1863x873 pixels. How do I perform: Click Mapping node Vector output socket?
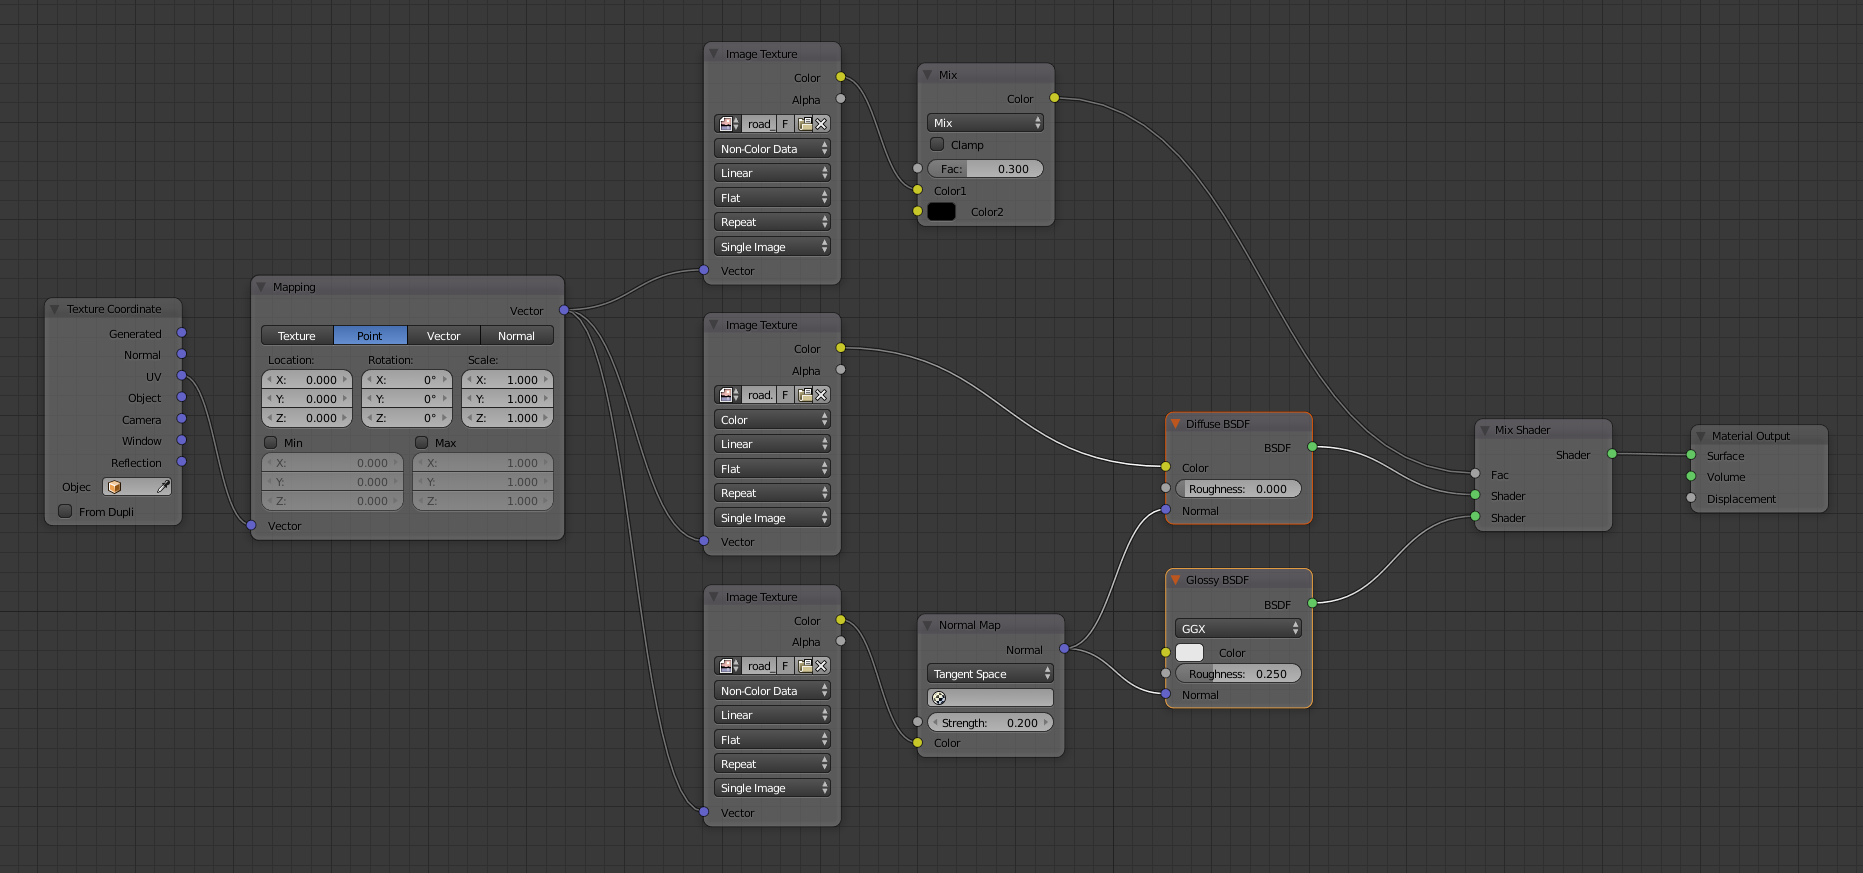click(564, 310)
